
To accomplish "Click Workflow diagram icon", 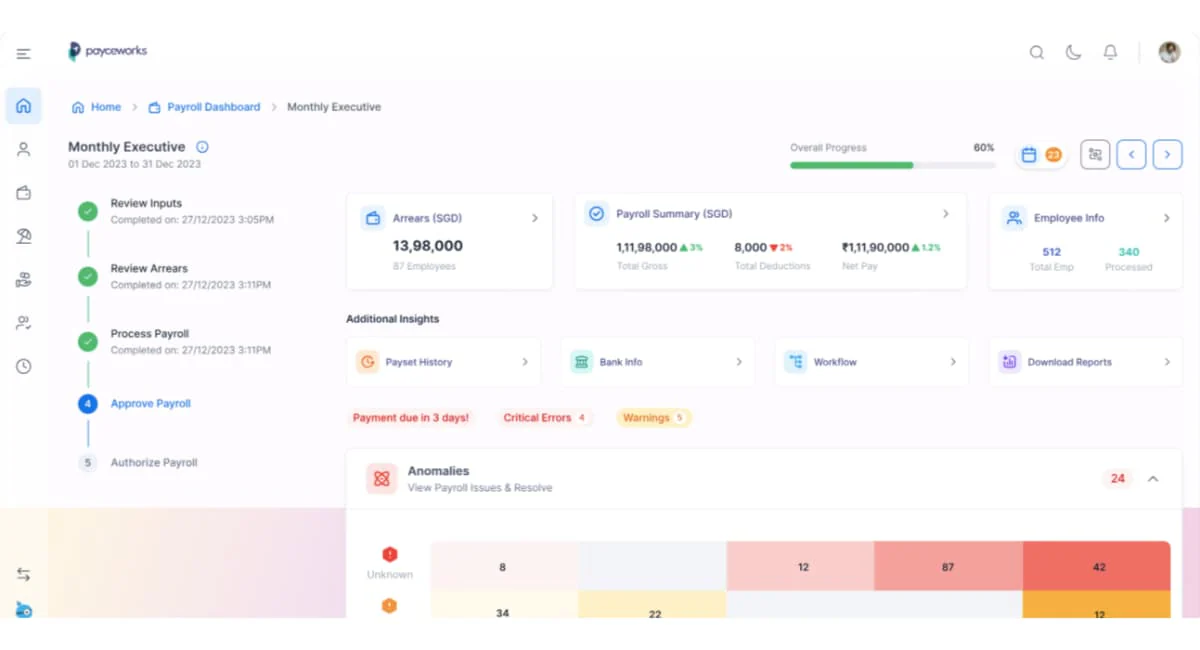I will pyautogui.click(x=796, y=362).
